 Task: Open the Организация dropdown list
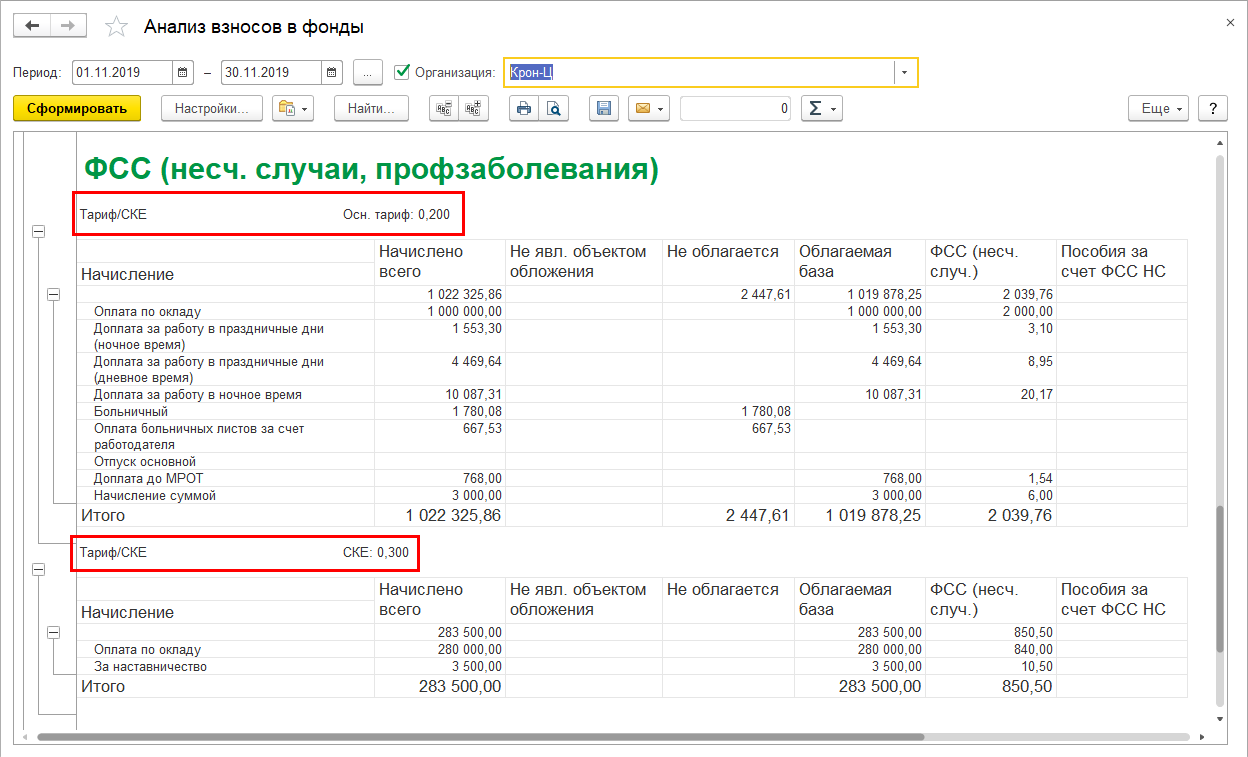pos(905,72)
